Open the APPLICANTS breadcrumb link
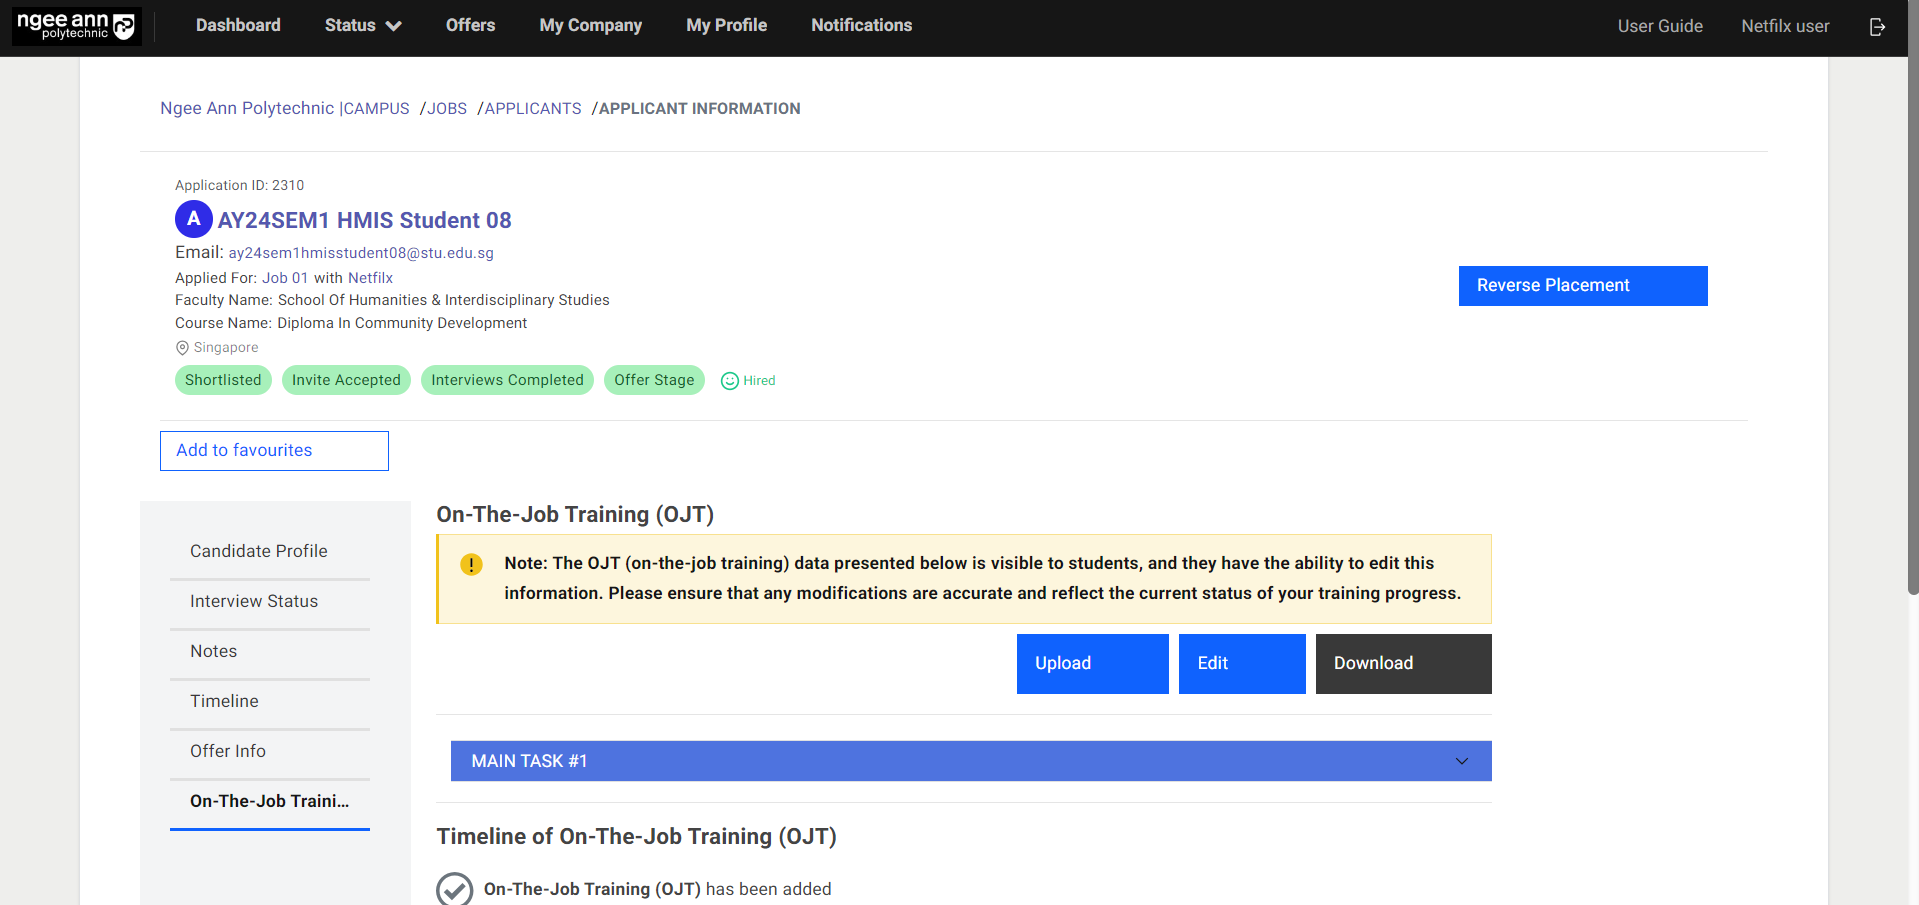 click(532, 109)
